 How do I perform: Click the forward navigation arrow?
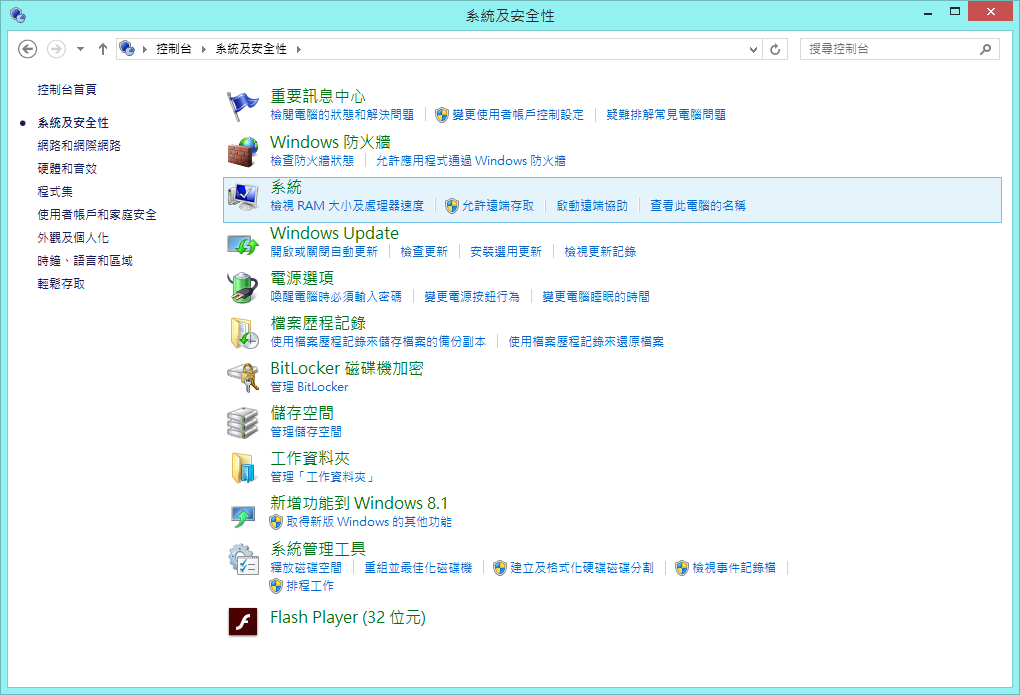[57, 49]
